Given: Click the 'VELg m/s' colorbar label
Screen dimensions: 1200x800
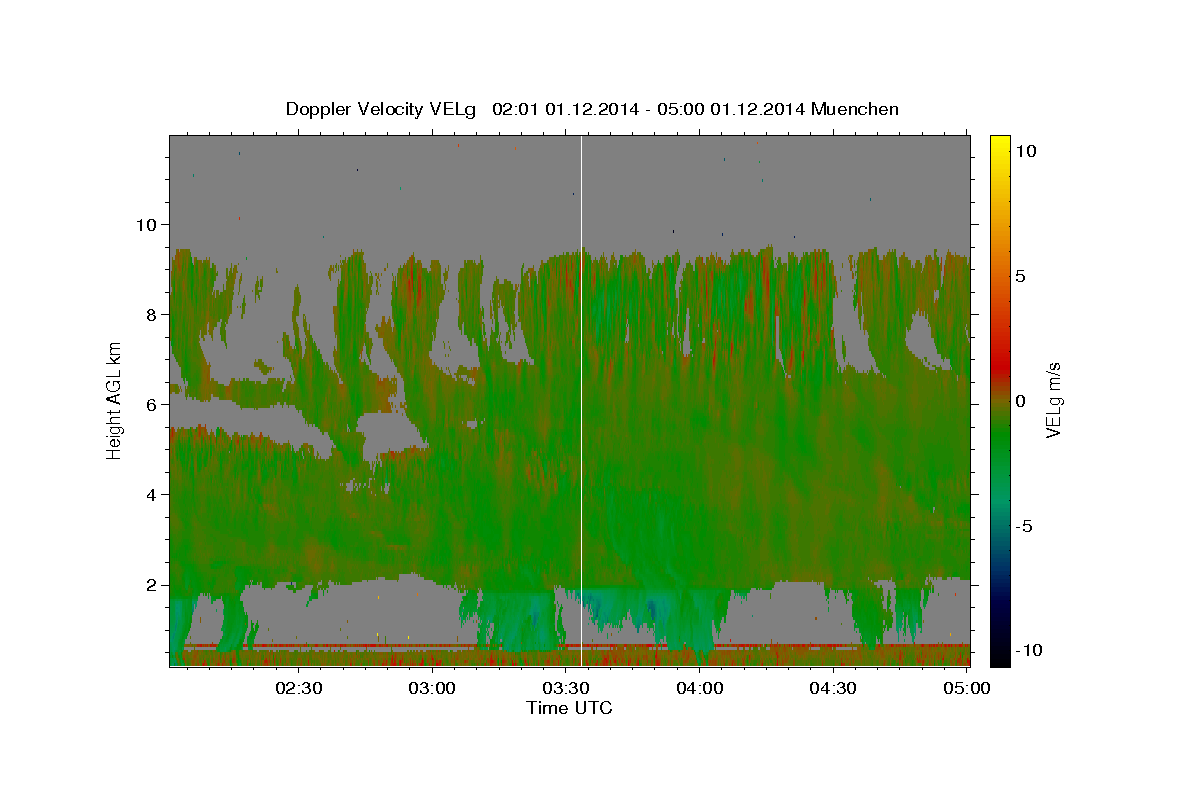Looking at the screenshot, I should (x=1053, y=401).
